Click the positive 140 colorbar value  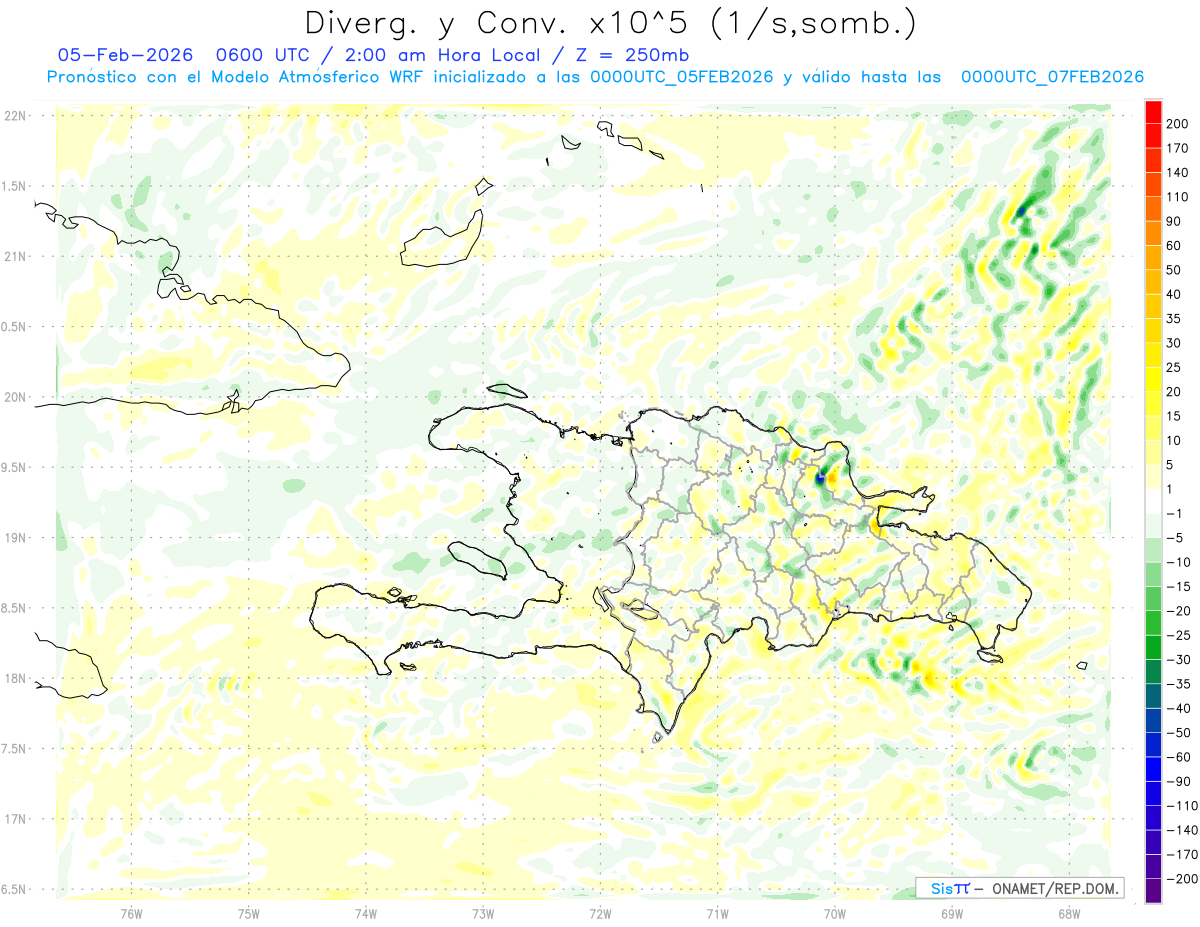[1176, 172]
